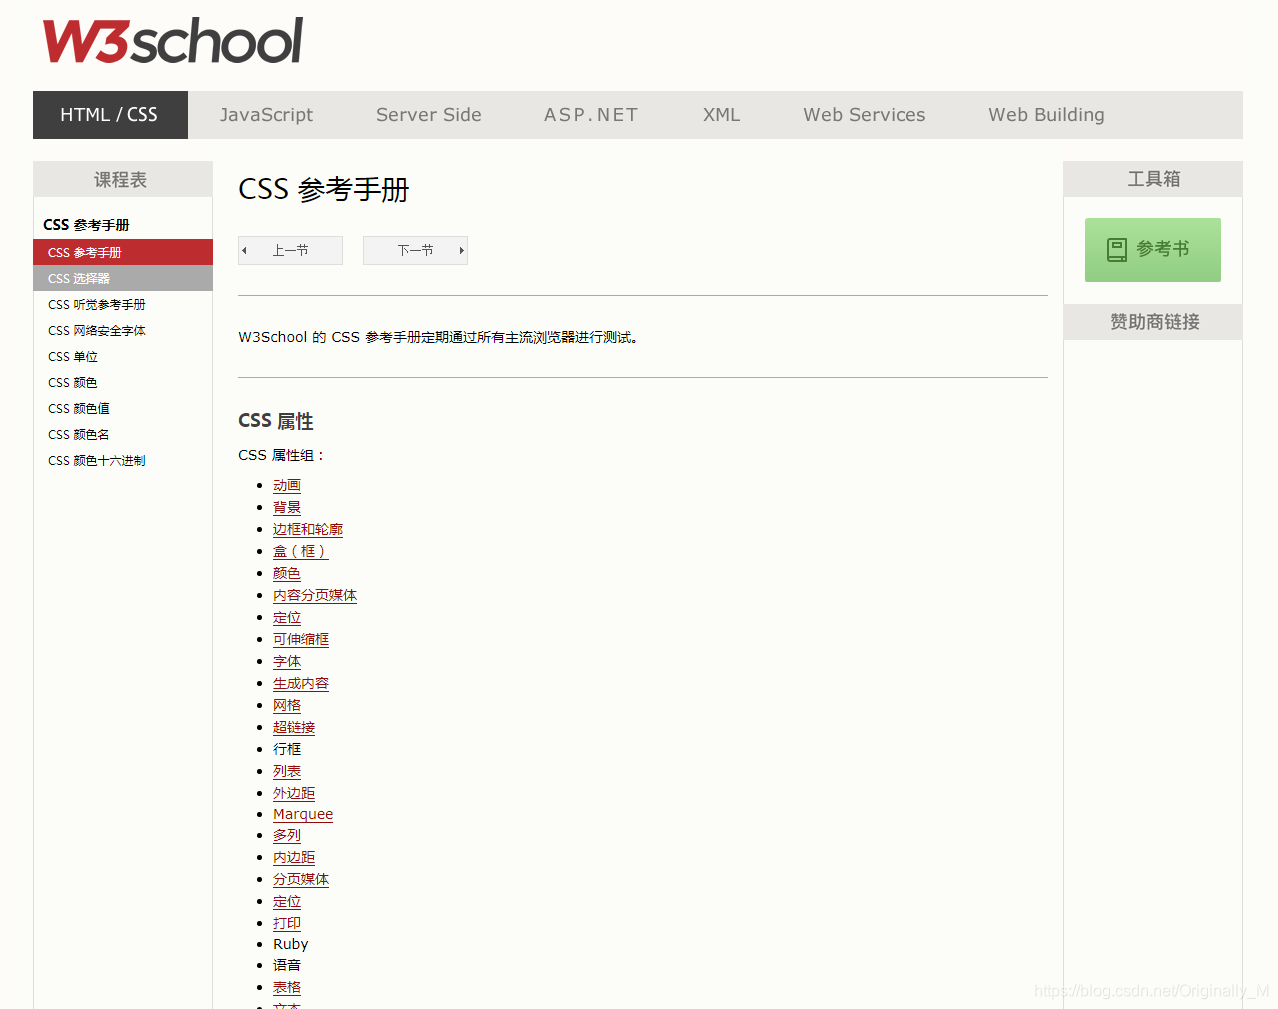Open the 分页媒体 link
Viewport: 1278px width, 1009px height.
point(301,879)
